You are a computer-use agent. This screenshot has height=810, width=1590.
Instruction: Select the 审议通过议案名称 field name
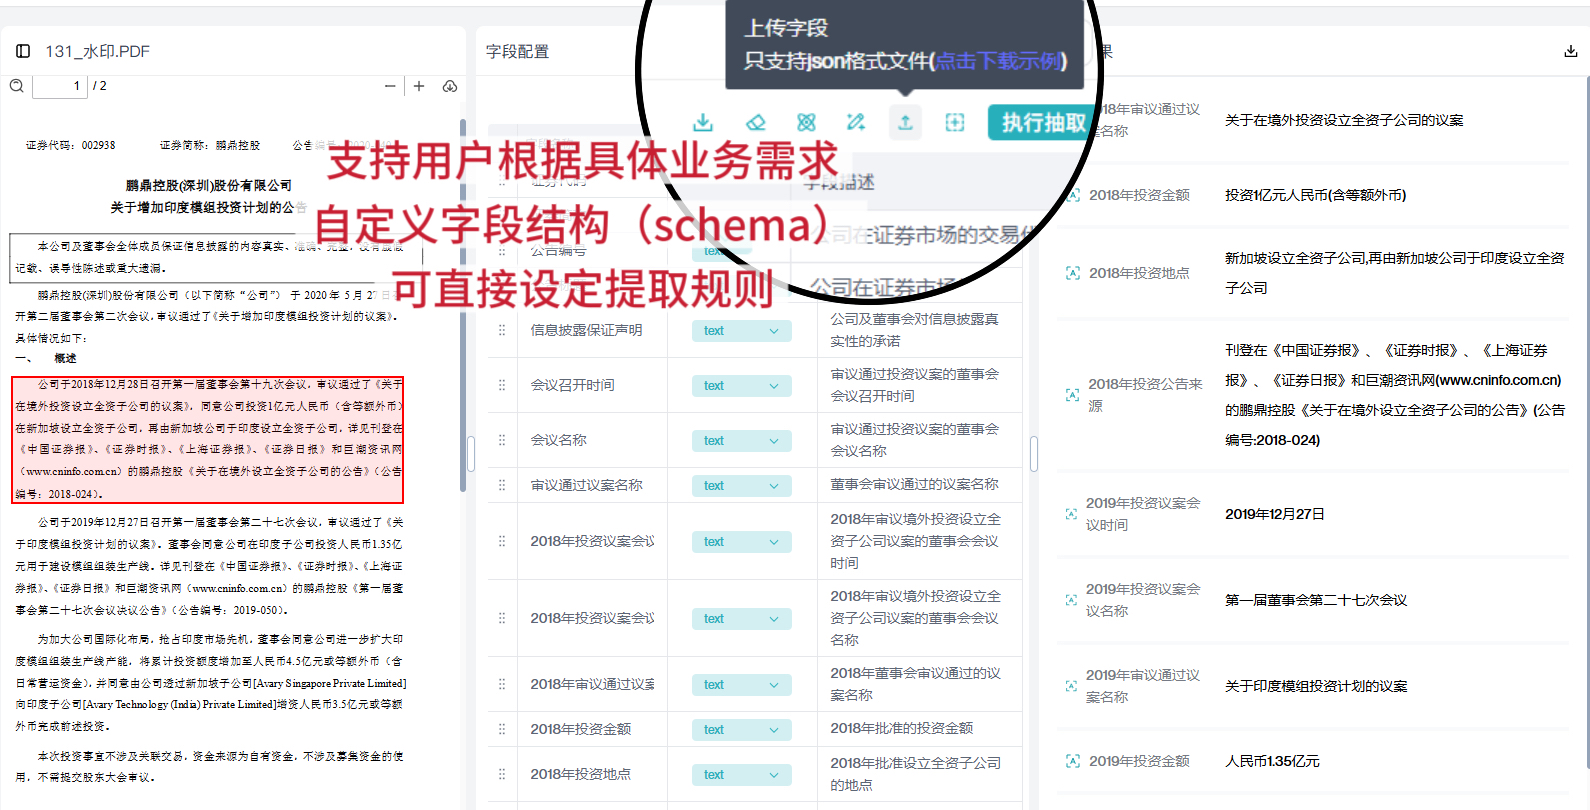point(587,485)
